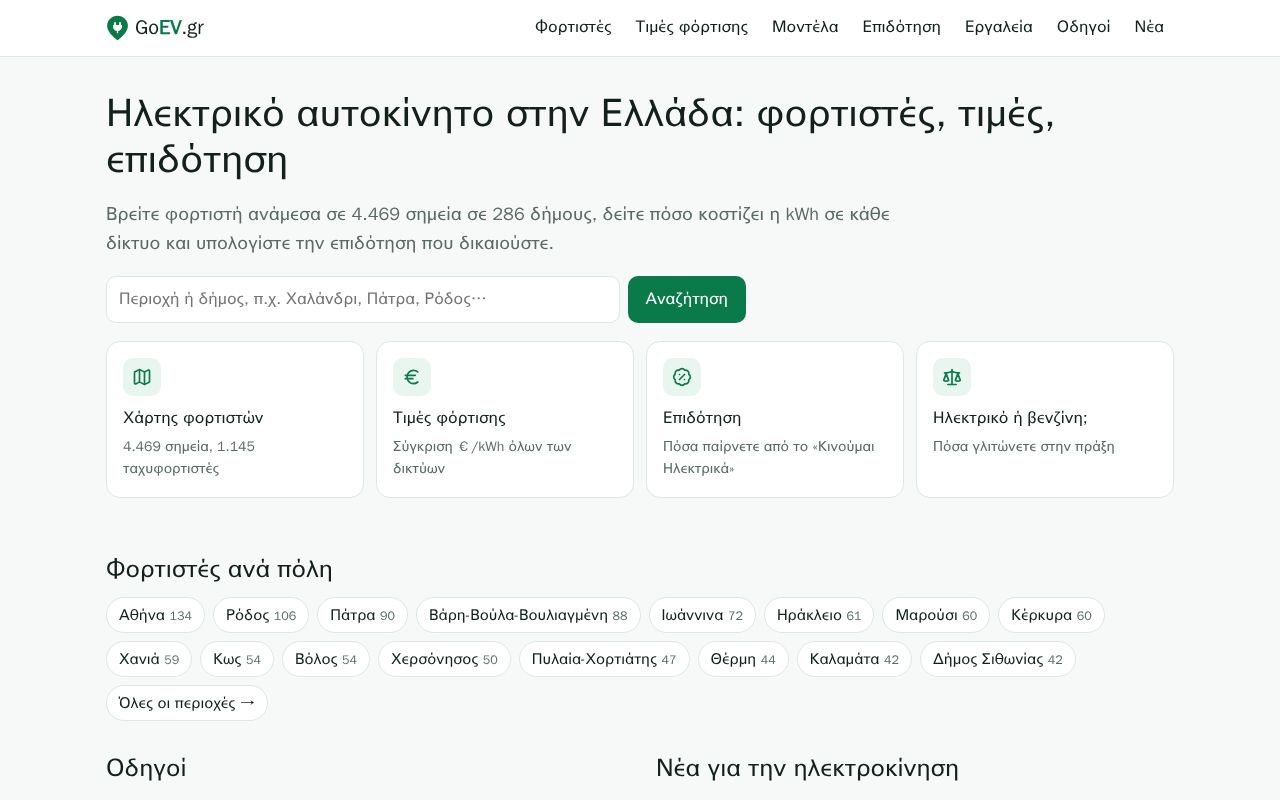Select the Δήμος Σιθωνίας 42 chip
Image resolution: width=1280 pixels, height=800 pixels.
point(998,659)
